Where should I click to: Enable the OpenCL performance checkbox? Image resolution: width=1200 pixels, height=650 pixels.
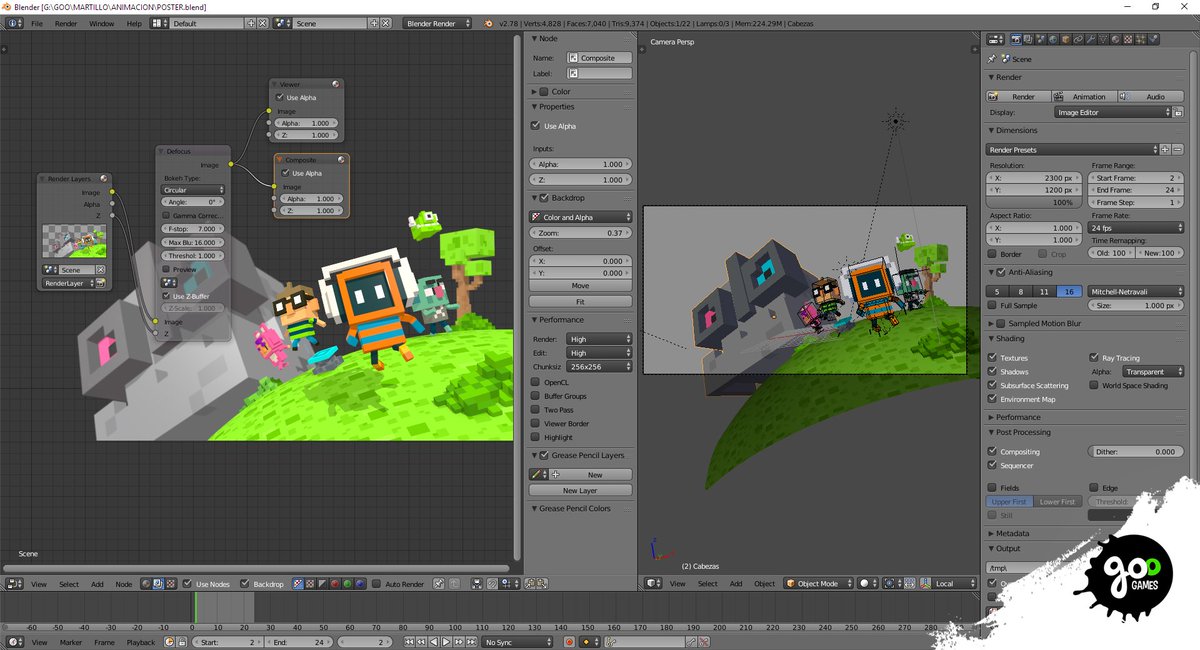[x=536, y=382]
